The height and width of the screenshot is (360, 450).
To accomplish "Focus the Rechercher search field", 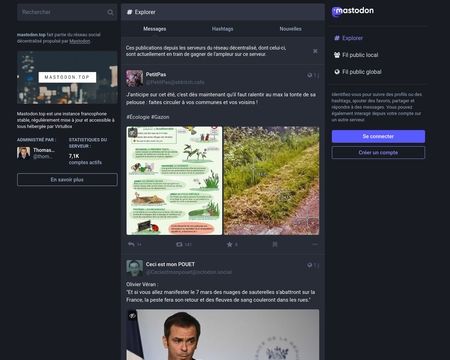I will click(67, 12).
